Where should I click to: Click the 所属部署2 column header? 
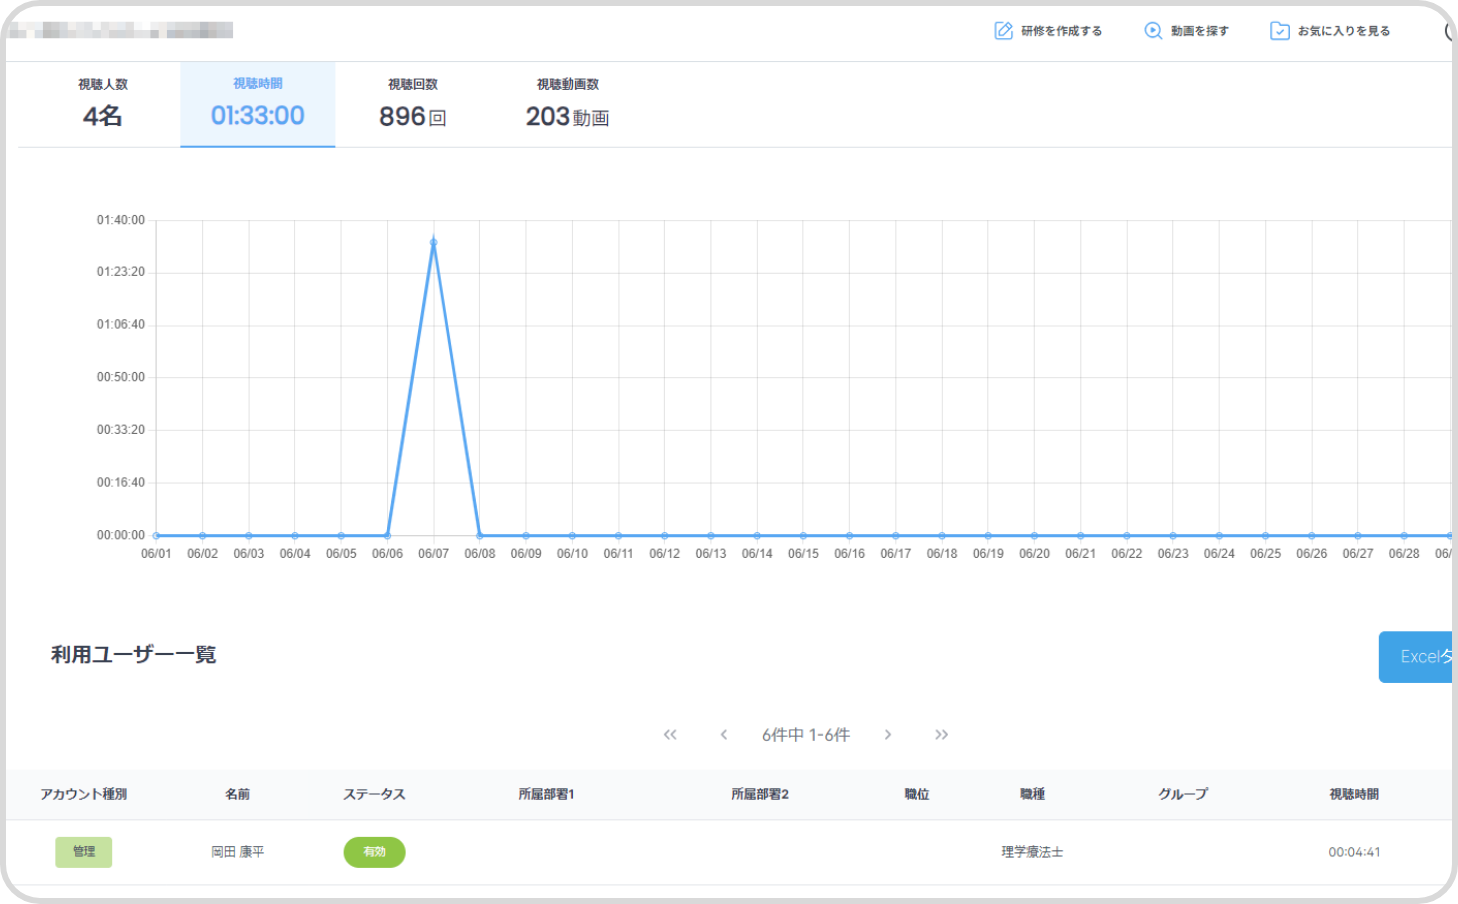[760, 794]
